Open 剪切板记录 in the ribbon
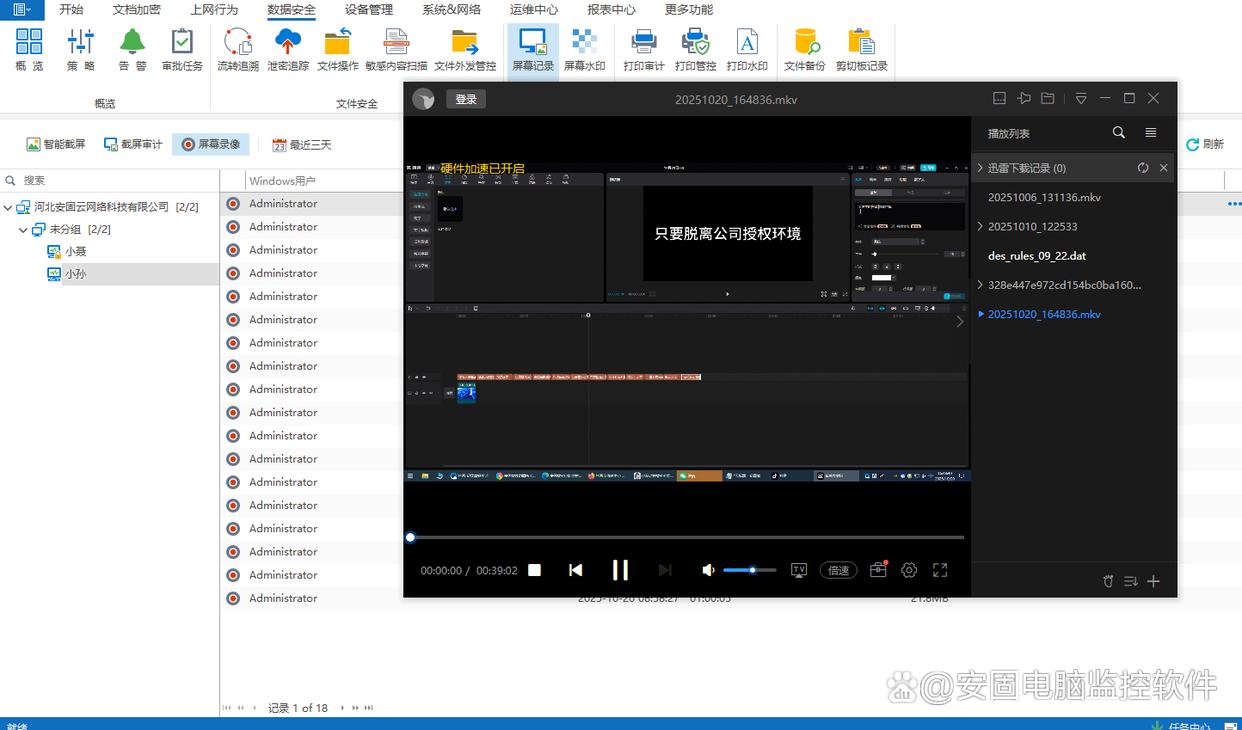Screen dimensions: 1242x730 [861, 49]
